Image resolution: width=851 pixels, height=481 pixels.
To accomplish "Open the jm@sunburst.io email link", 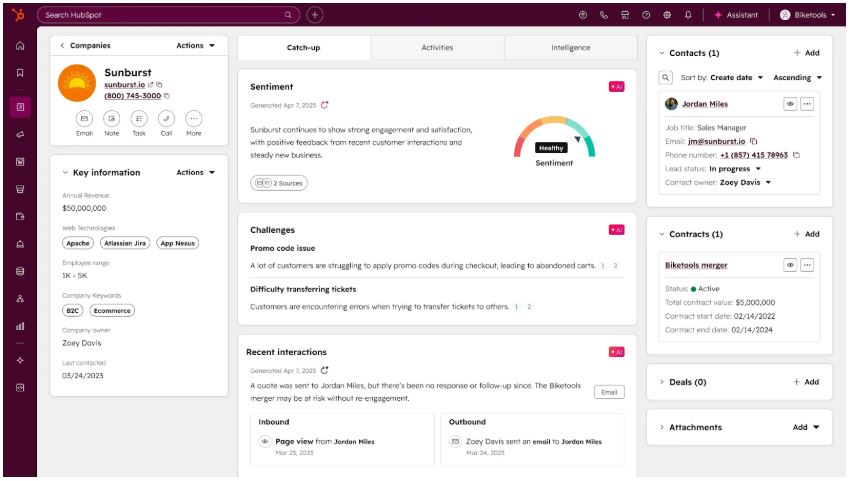I will tap(716, 141).
